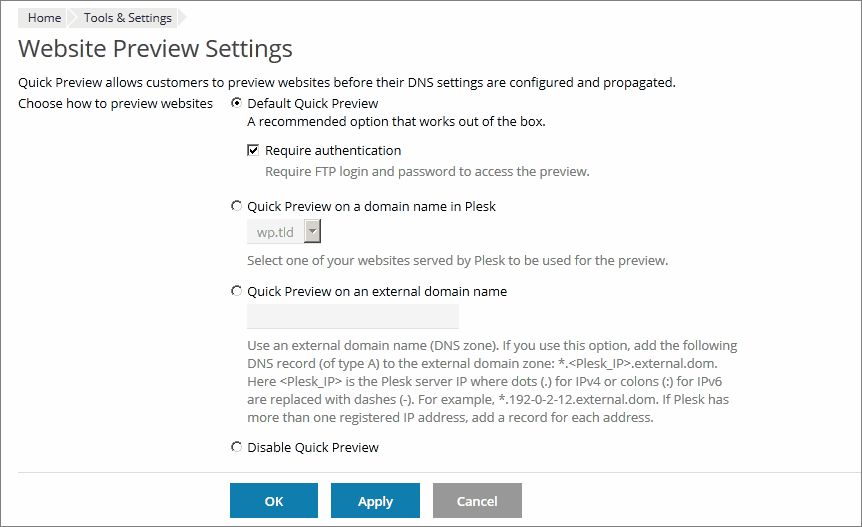Select the external domain name radio button
This screenshot has width=862, height=527.
[236, 292]
